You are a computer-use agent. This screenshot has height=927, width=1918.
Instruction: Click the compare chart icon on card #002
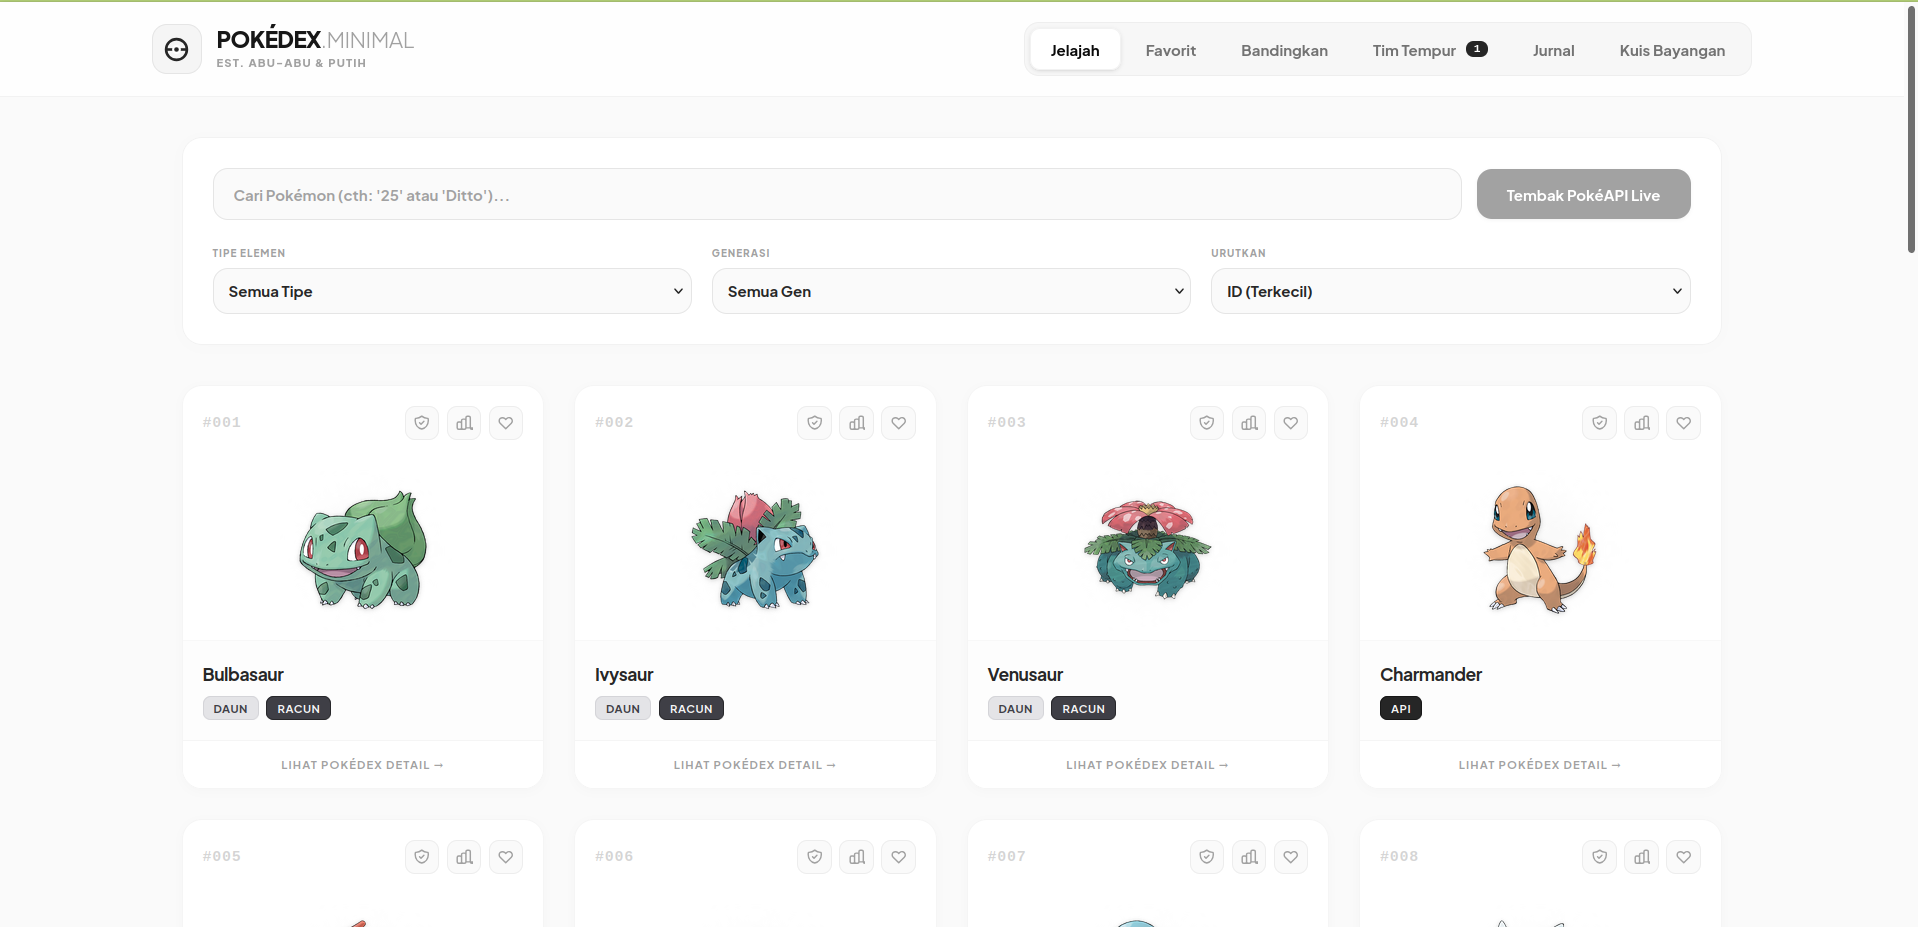857,423
